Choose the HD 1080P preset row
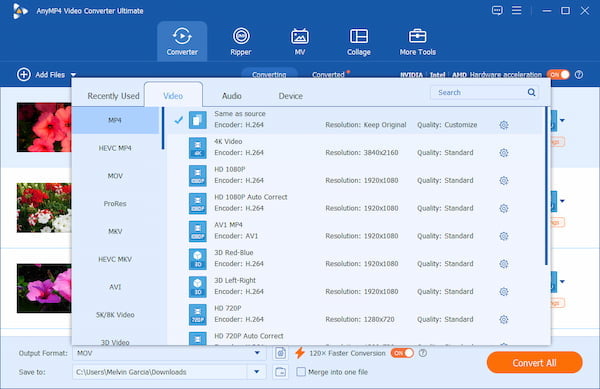The height and width of the screenshot is (389, 600). pos(356,176)
